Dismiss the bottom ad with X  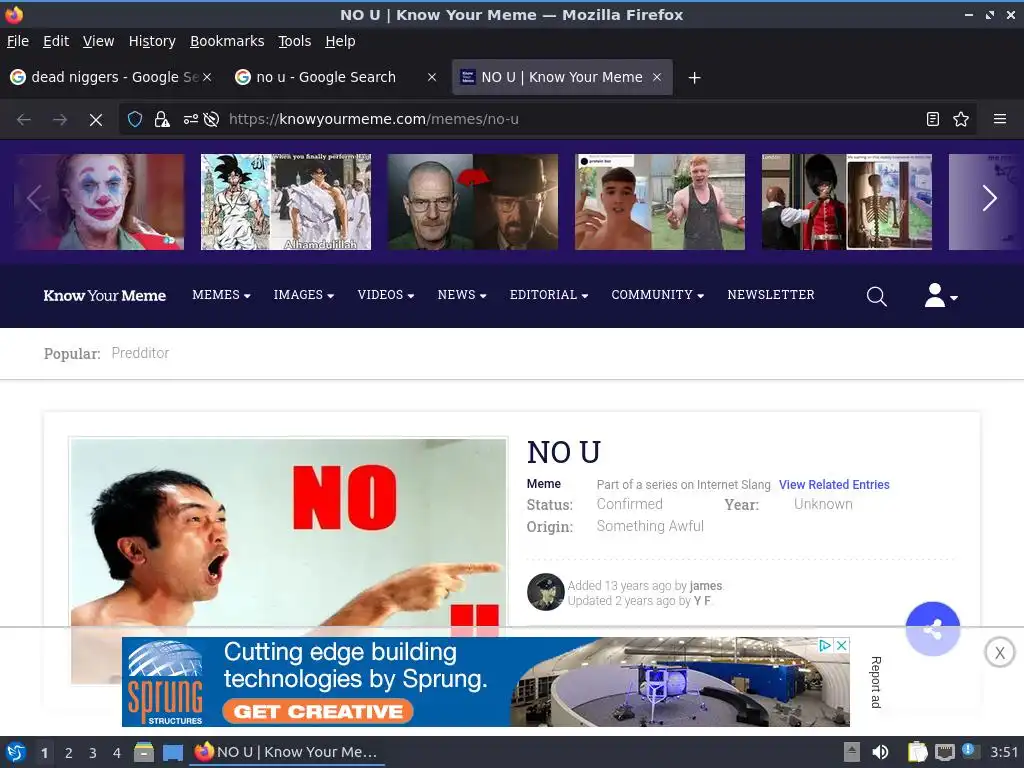pos(999,652)
